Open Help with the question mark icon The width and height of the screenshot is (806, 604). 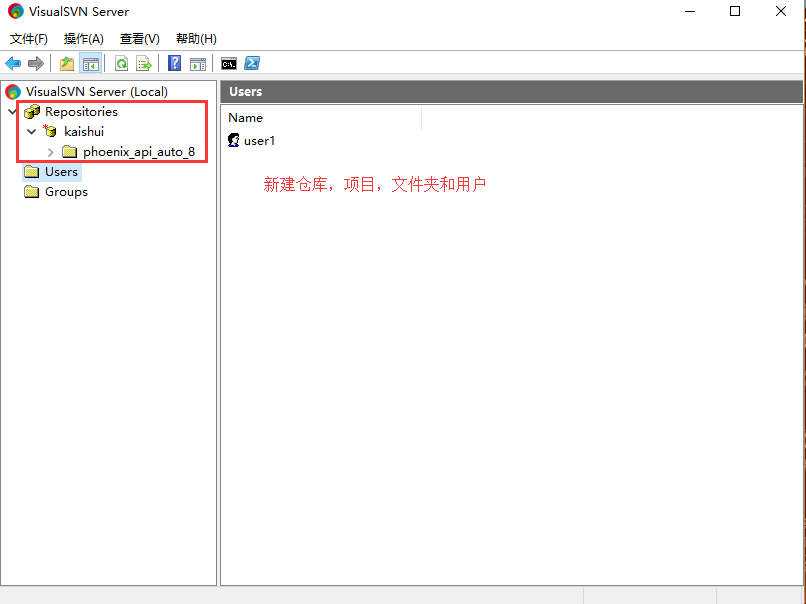tap(175, 63)
